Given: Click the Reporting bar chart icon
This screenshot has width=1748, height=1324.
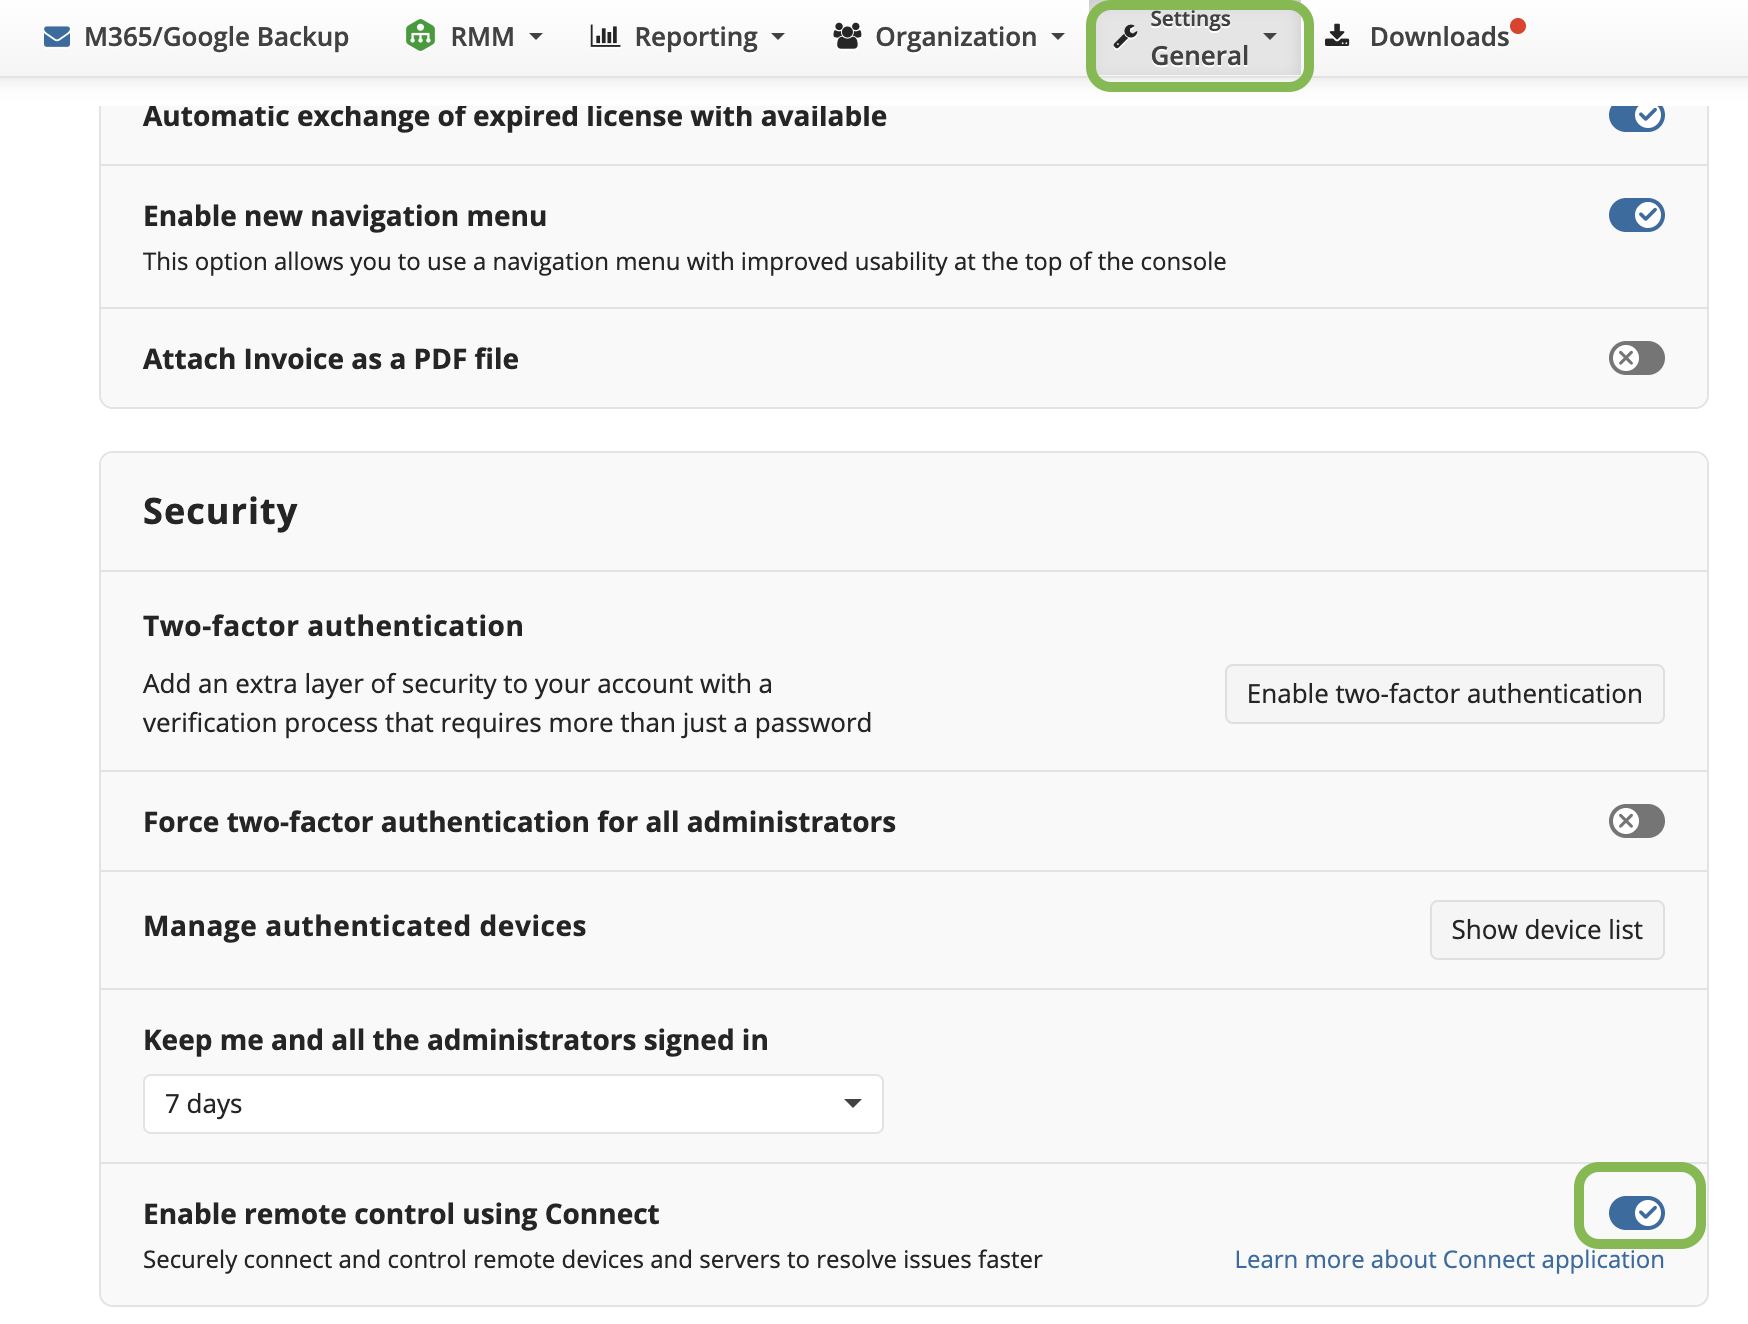Looking at the screenshot, I should (x=606, y=36).
